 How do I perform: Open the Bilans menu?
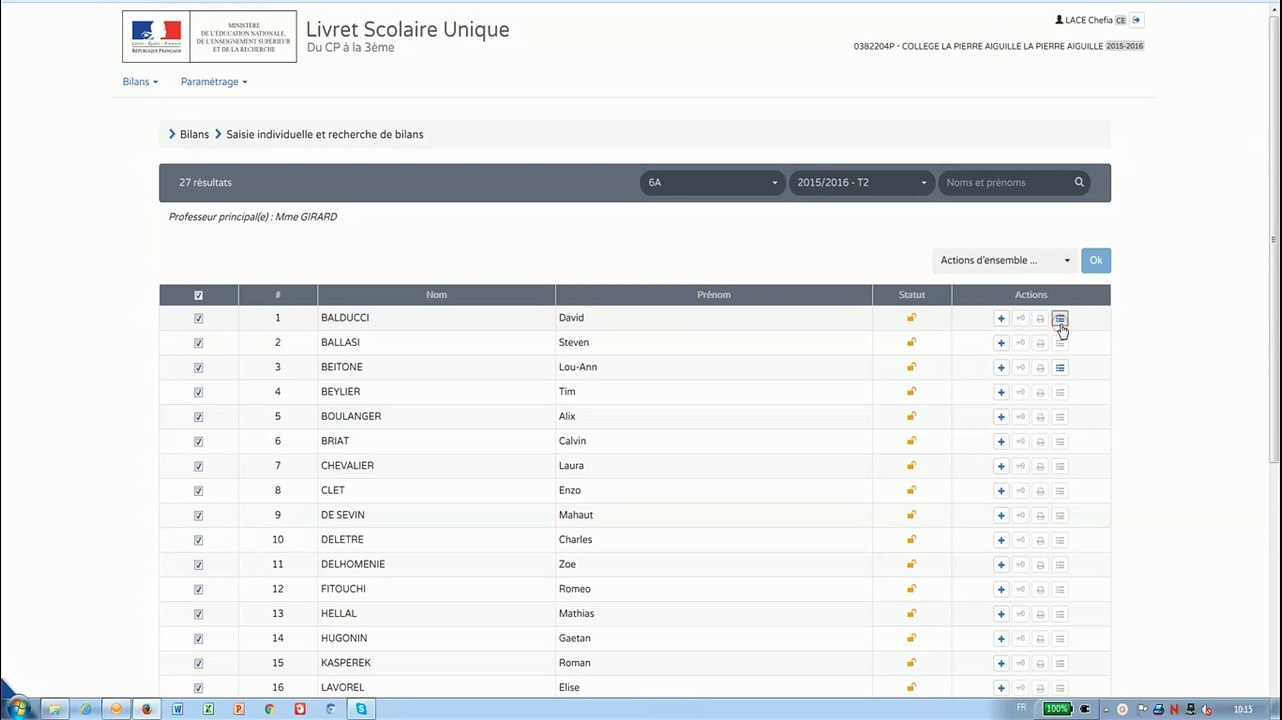[140, 82]
